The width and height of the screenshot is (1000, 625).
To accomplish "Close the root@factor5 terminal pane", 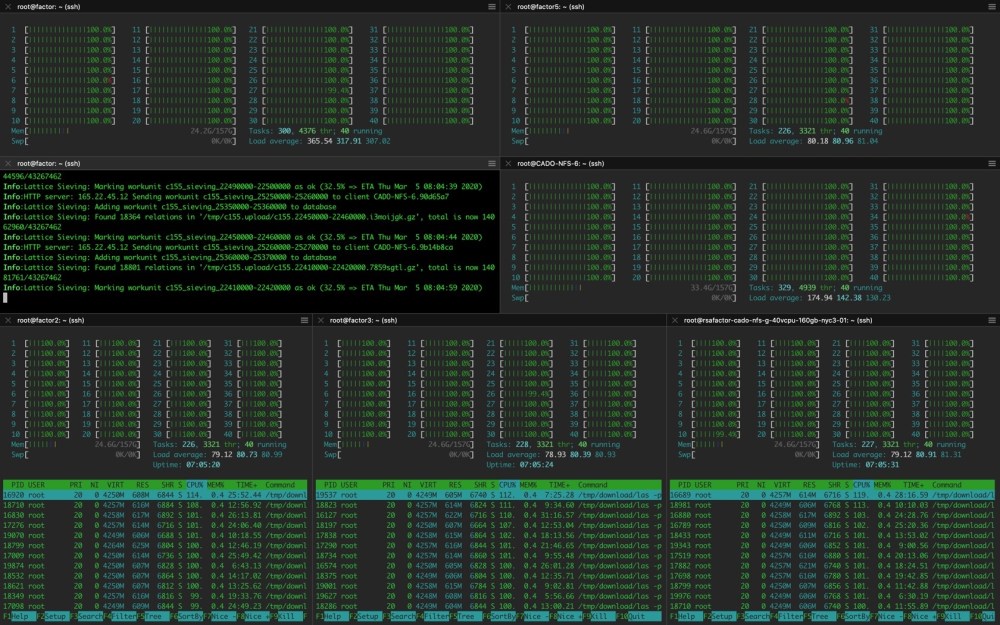I will click(x=507, y=7).
